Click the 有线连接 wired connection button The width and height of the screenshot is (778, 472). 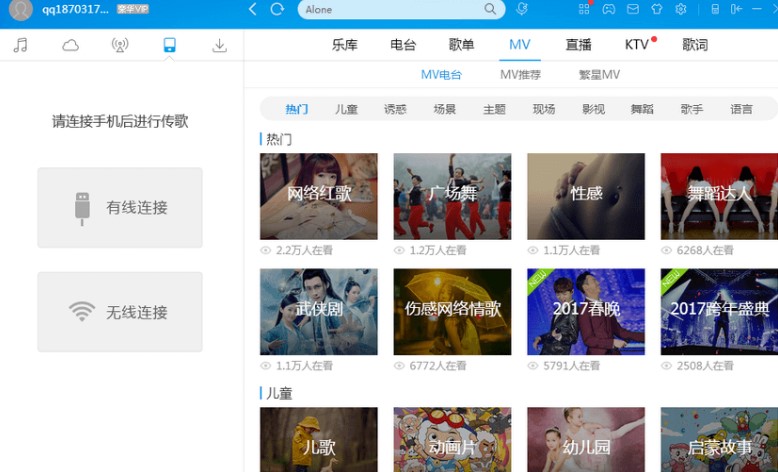click(120, 207)
